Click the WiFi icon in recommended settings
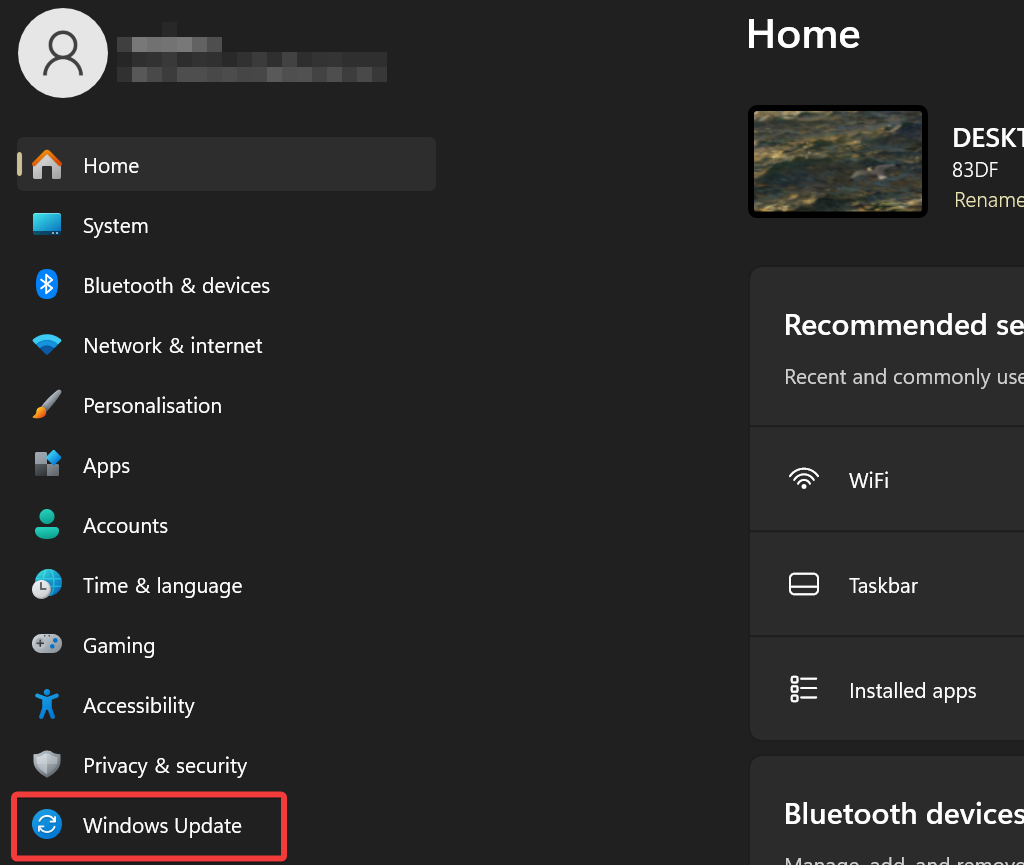This screenshot has width=1024, height=865. [x=804, y=479]
